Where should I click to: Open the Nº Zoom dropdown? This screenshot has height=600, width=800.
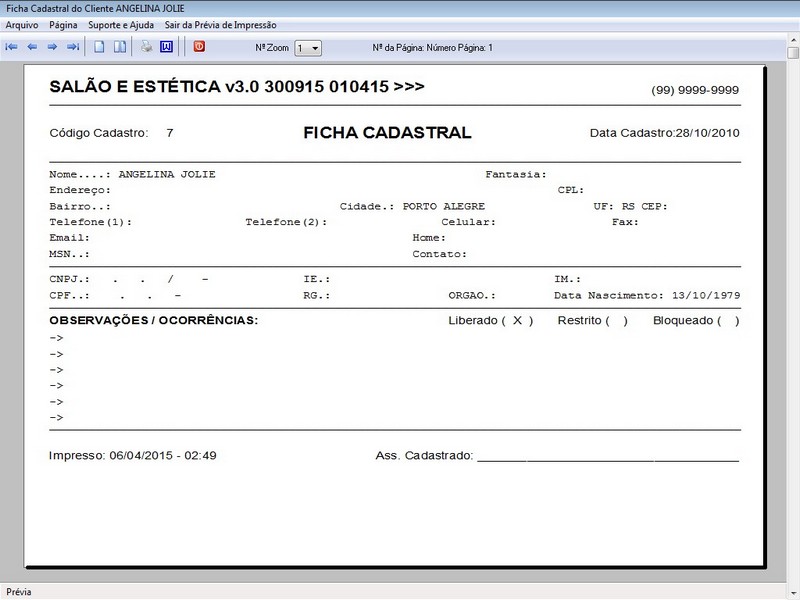308,48
